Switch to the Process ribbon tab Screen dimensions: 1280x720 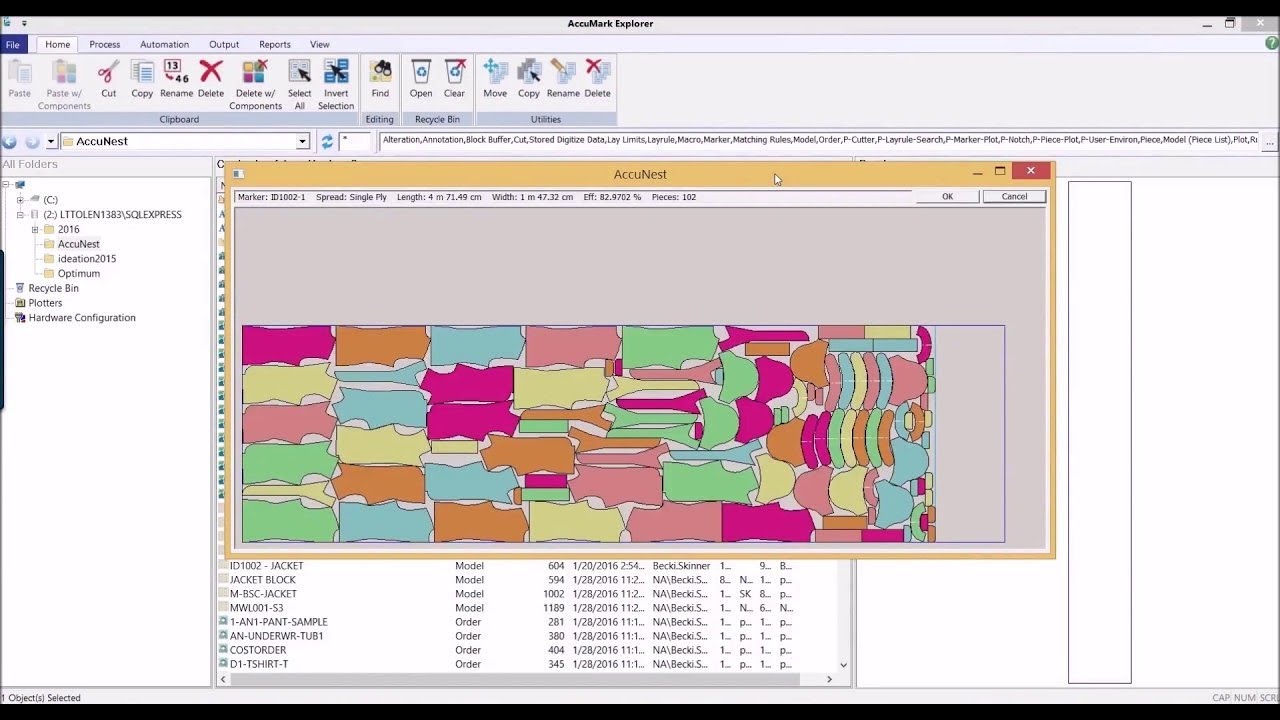[x=104, y=44]
